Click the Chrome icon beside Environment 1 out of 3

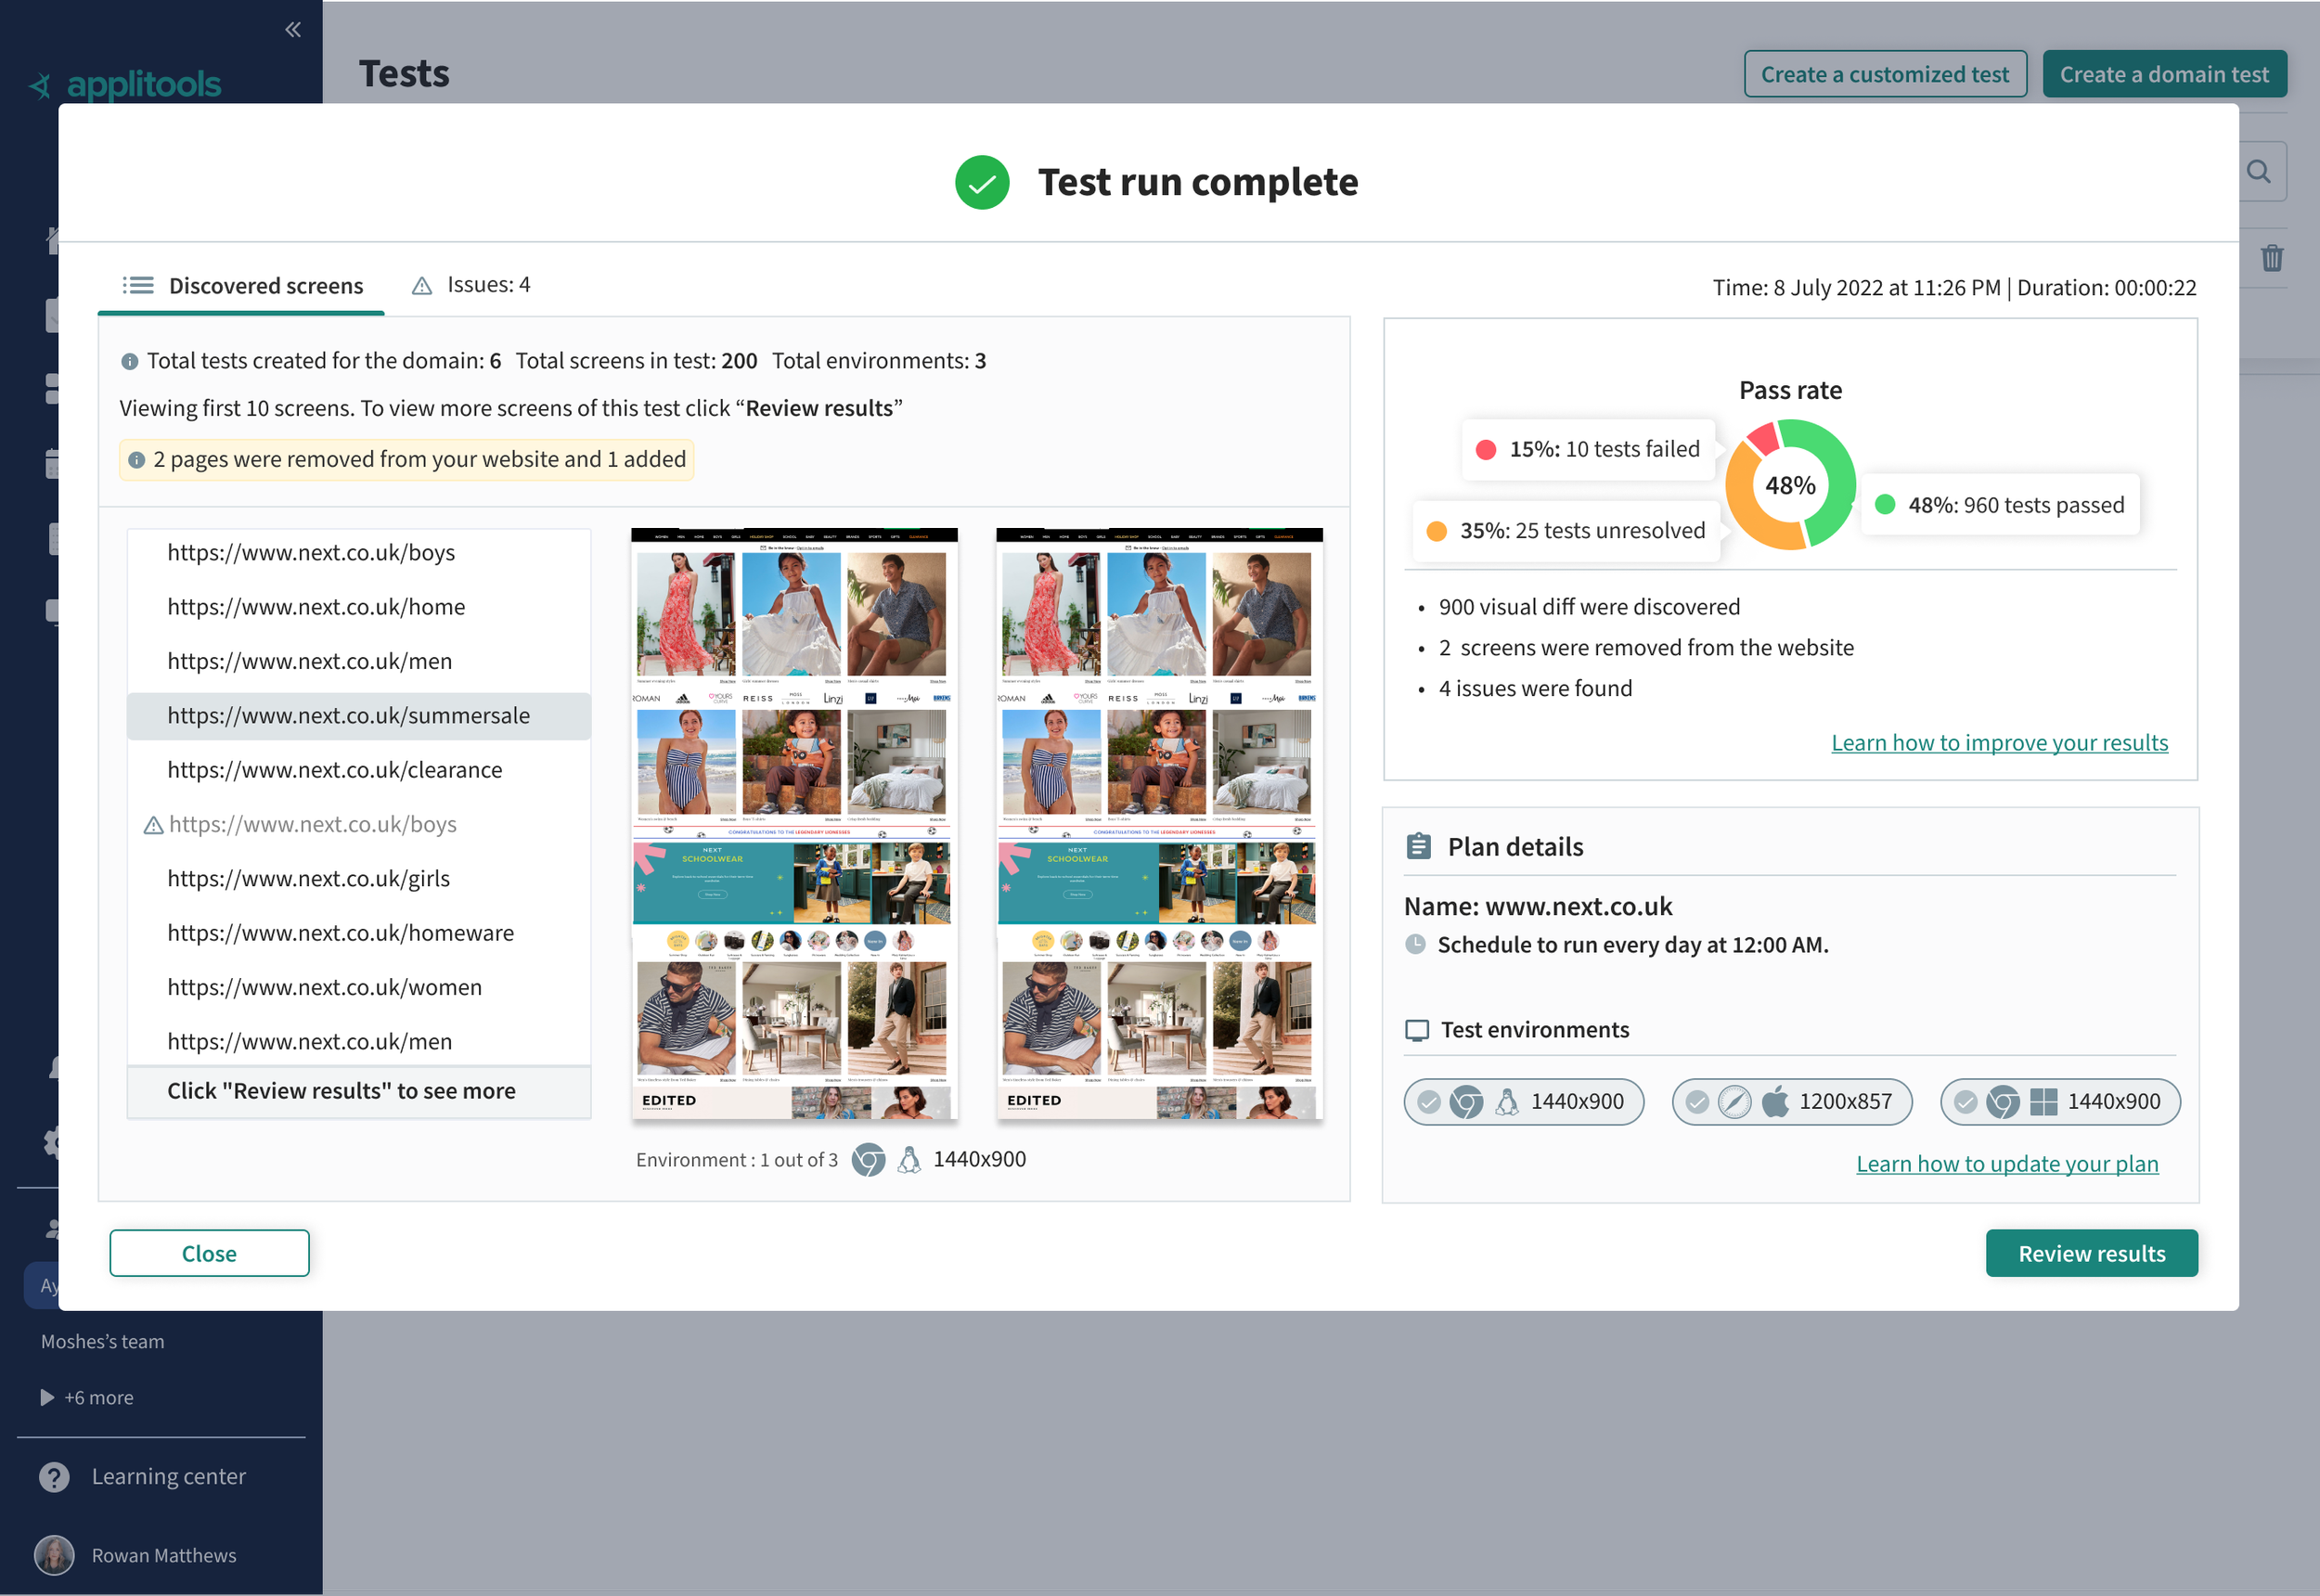click(x=868, y=1160)
